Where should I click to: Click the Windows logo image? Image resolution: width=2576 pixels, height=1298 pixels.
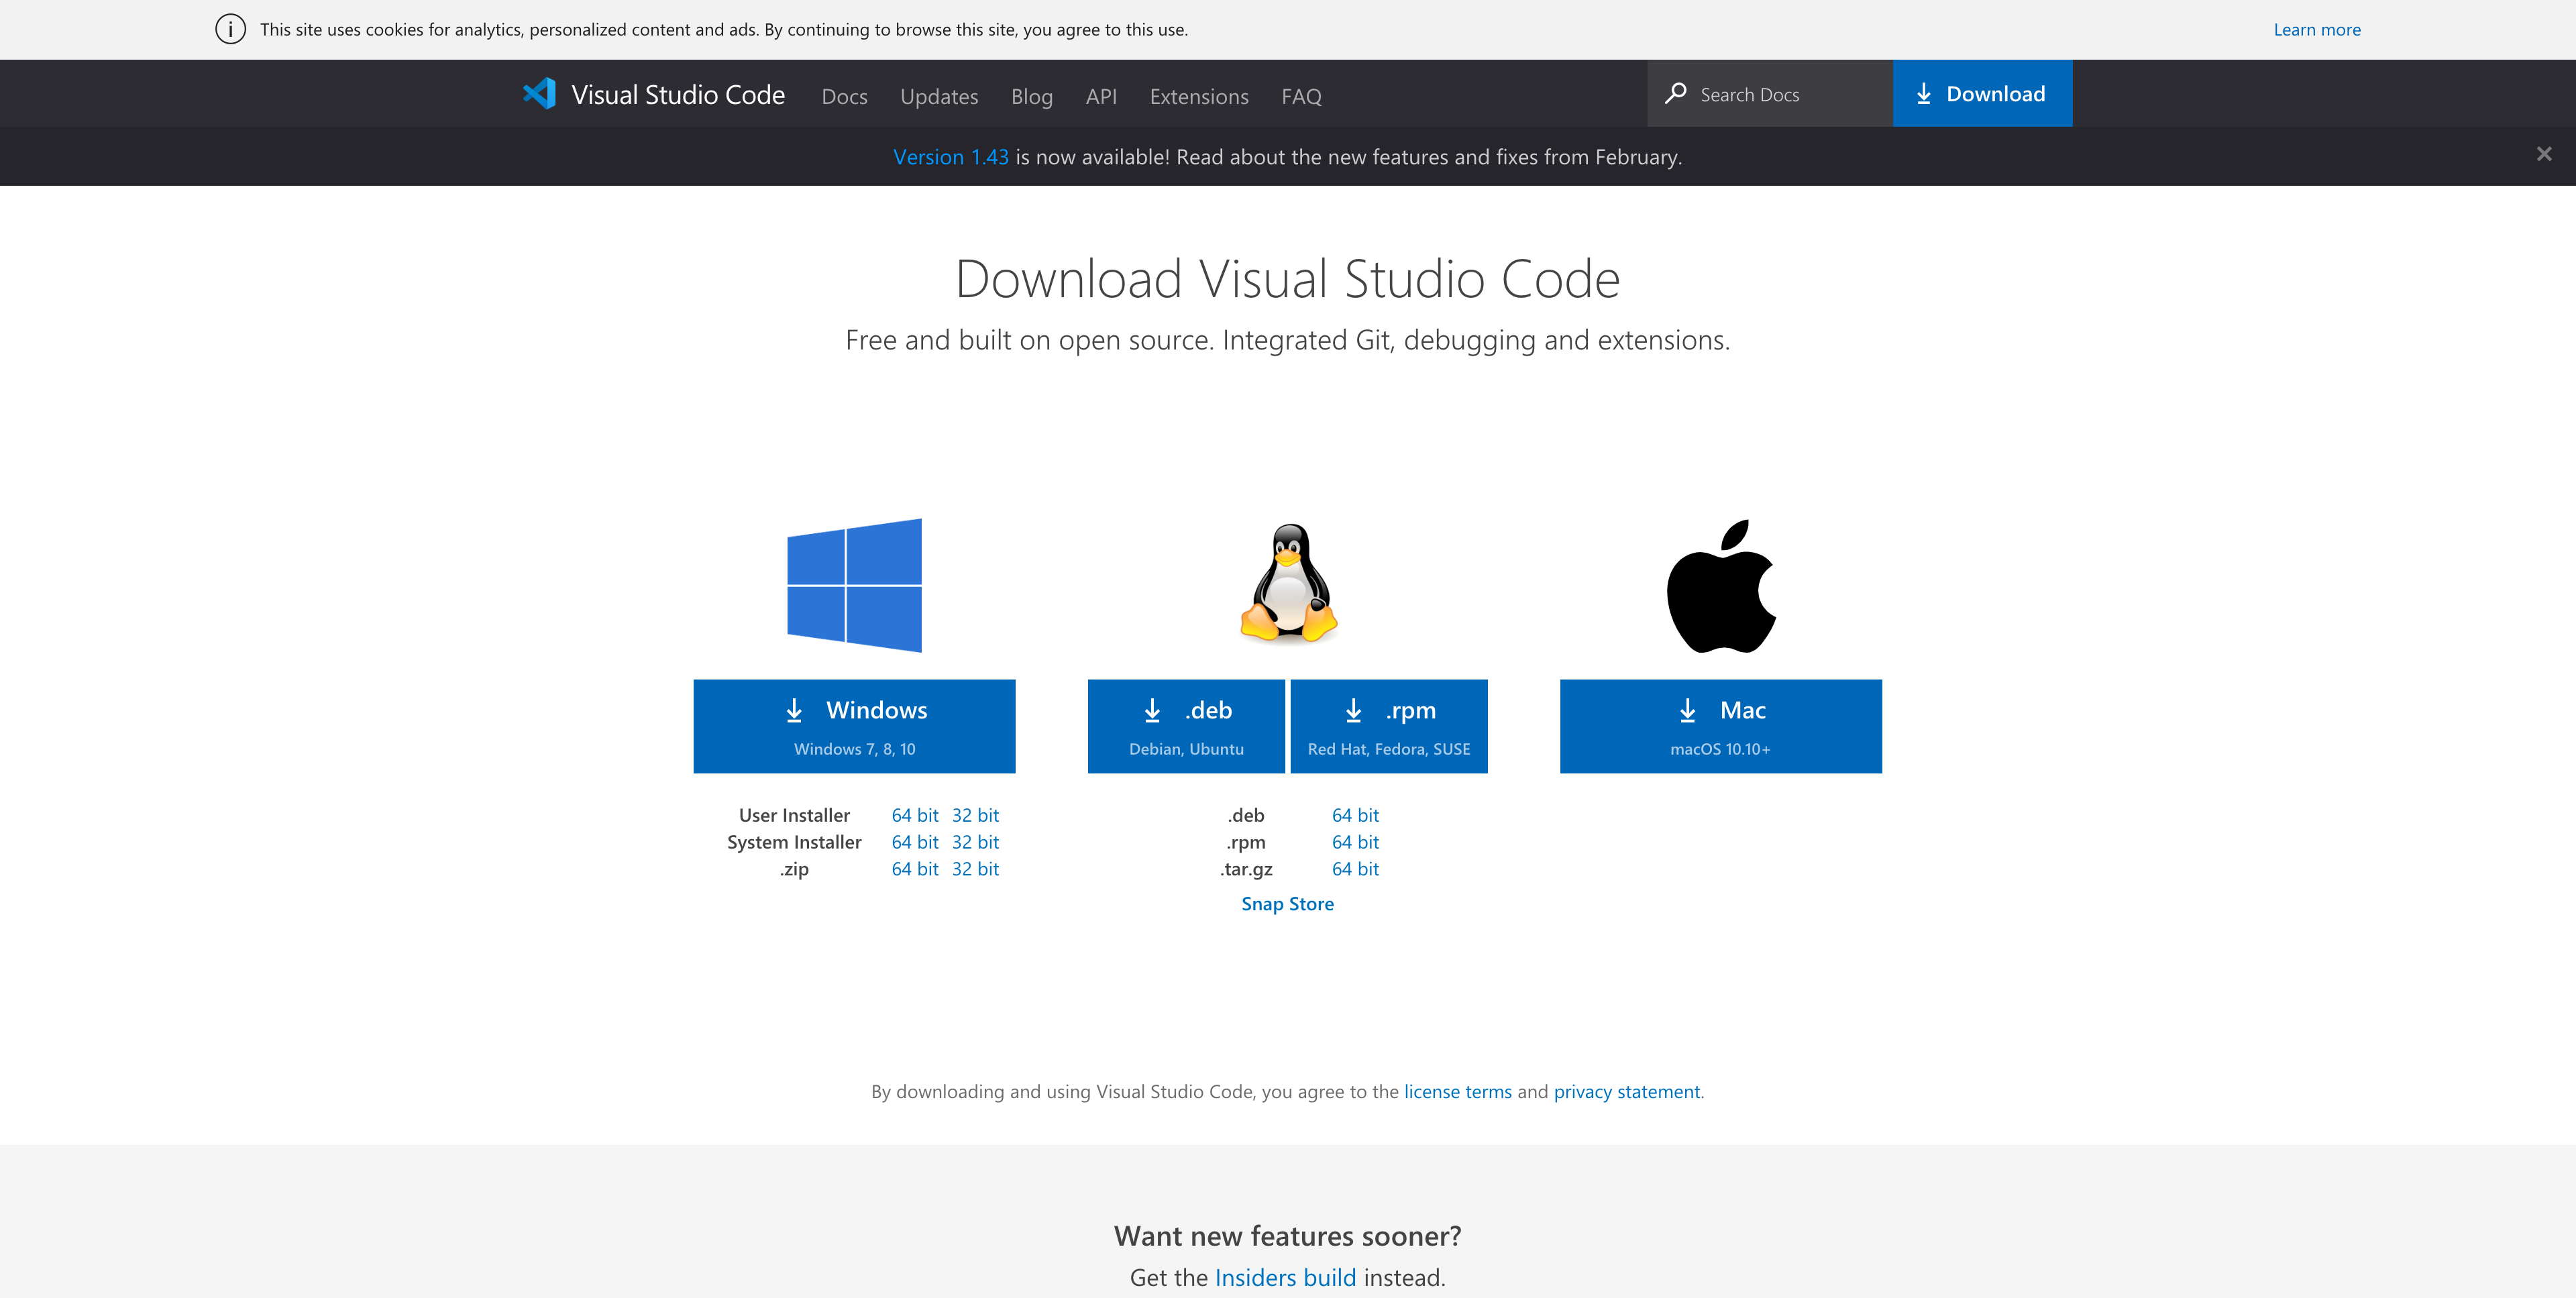tap(854, 585)
